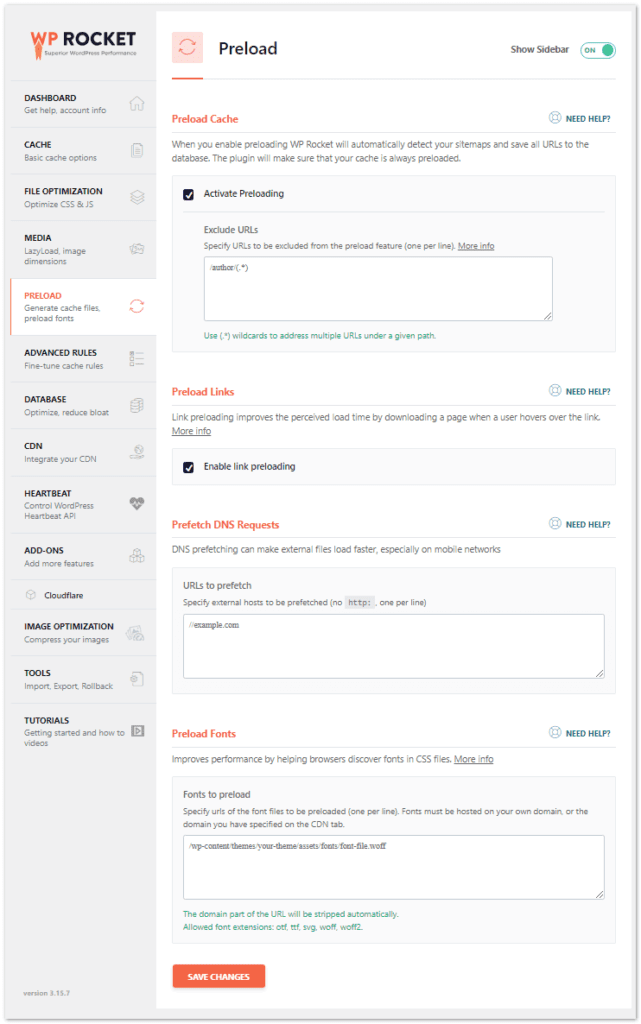Open Image Optimization section

[84, 633]
